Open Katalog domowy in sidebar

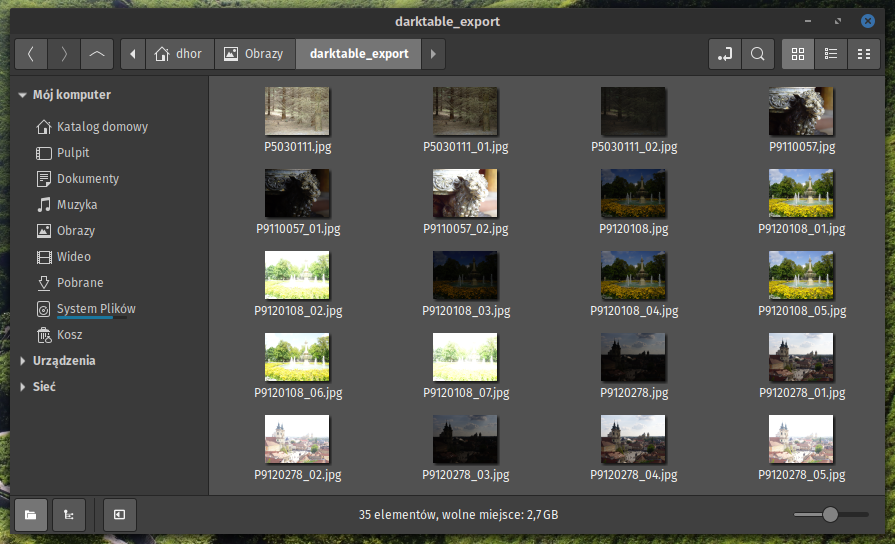pyautogui.click(x=92, y=127)
